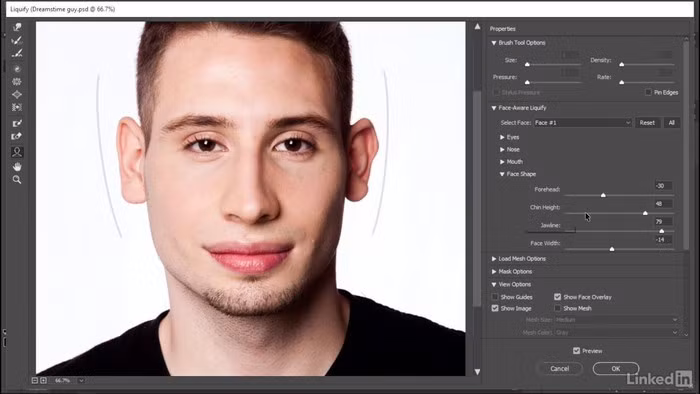The width and height of the screenshot is (700, 394).
Task: Select the Push Left tool
Action: tap(17, 108)
